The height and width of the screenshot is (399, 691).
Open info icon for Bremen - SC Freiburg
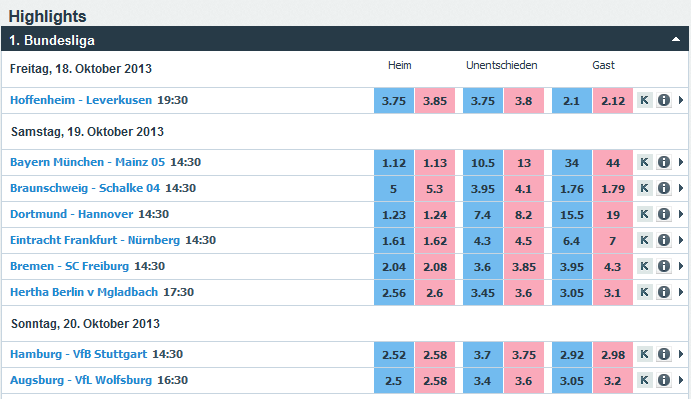(x=664, y=266)
